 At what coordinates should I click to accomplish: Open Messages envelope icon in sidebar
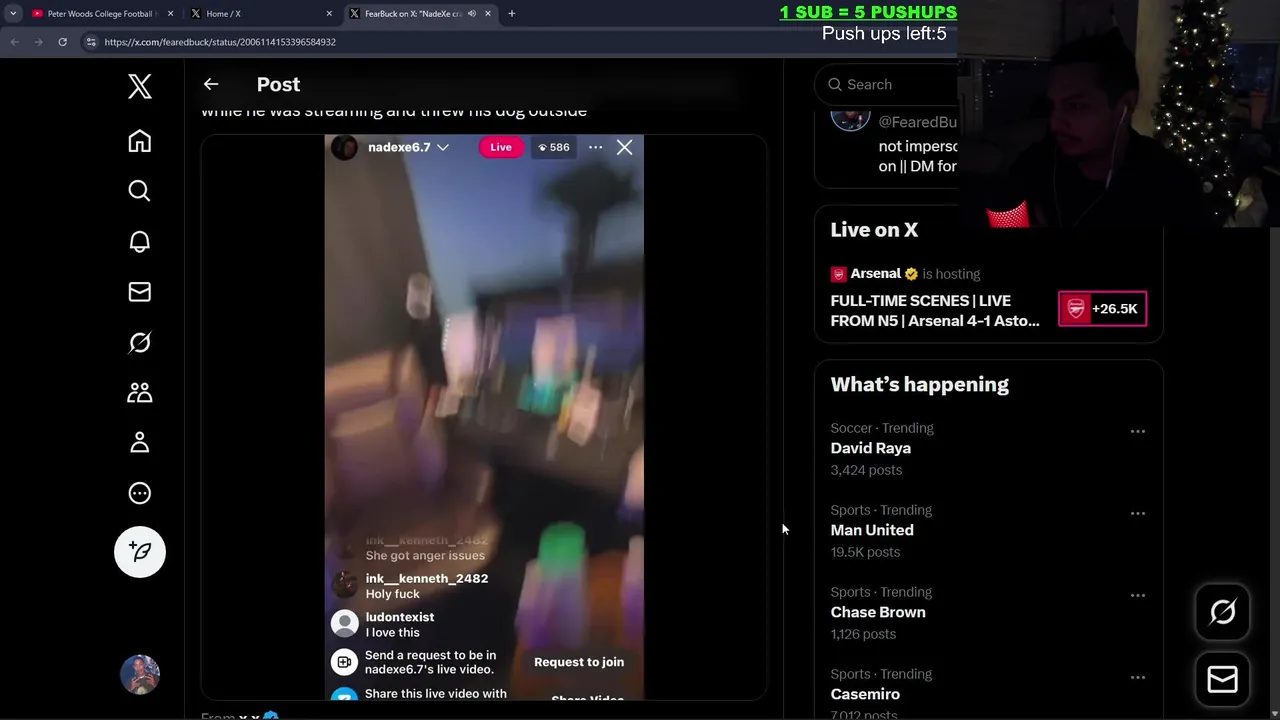coord(140,292)
